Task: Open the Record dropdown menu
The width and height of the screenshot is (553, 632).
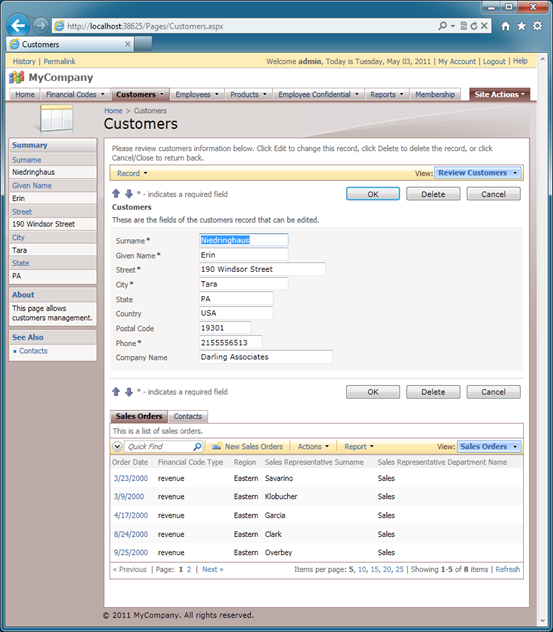Action: 132,173
